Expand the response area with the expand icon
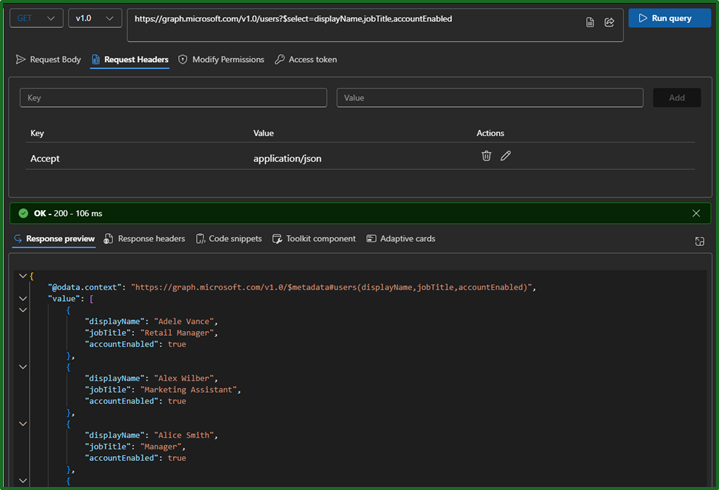 pyautogui.click(x=699, y=242)
